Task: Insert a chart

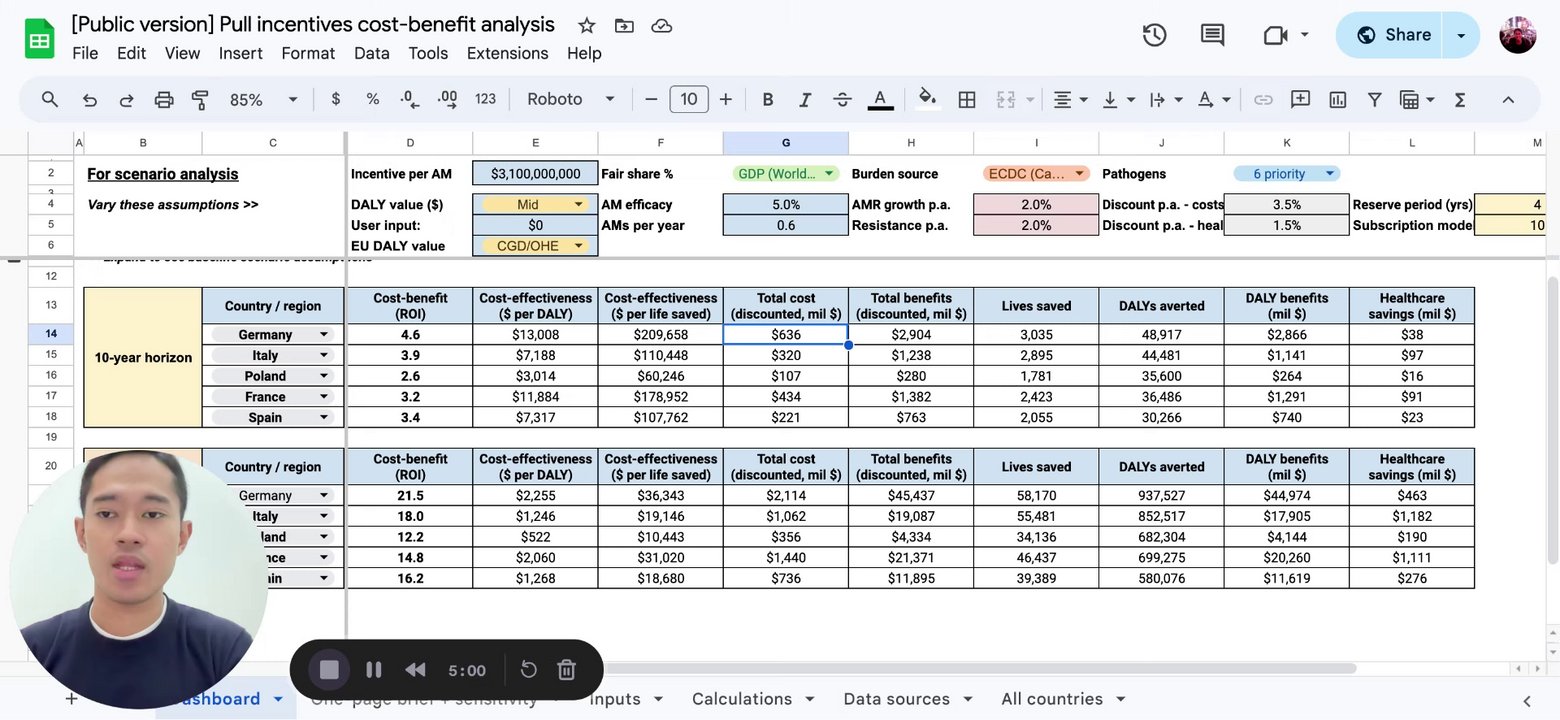Action: click(1337, 99)
